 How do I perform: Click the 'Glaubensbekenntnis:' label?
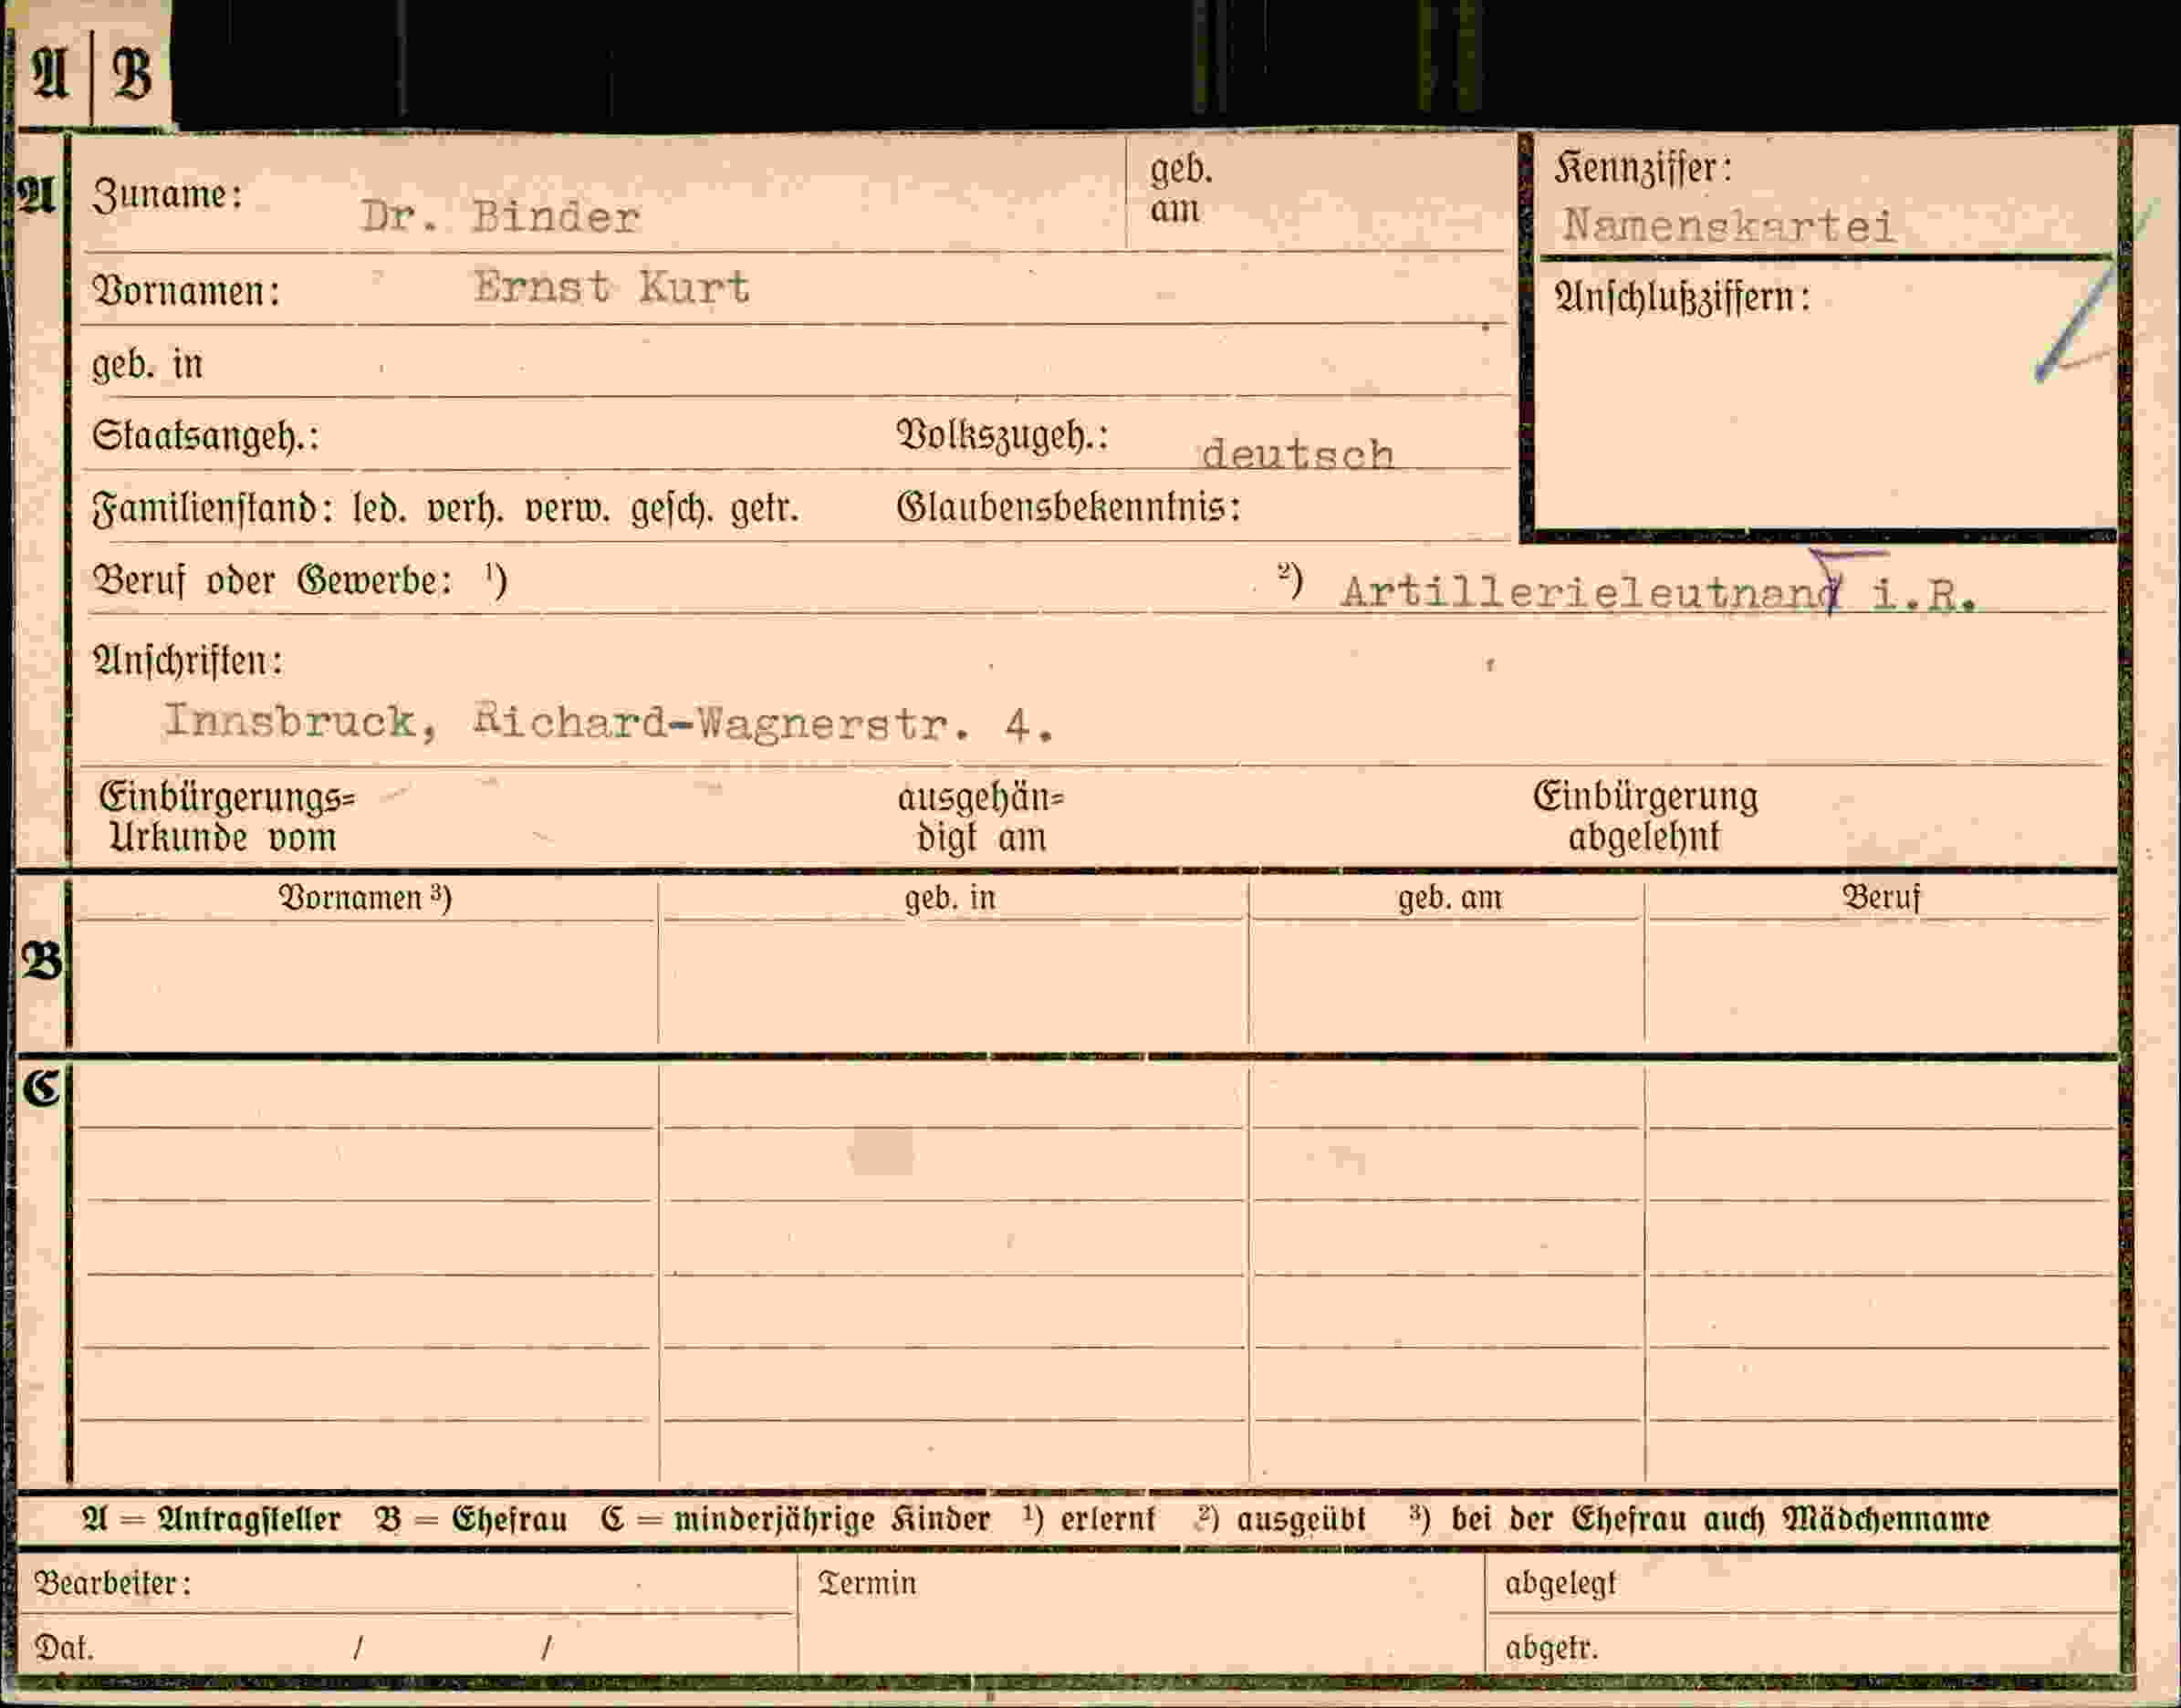point(1068,507)
